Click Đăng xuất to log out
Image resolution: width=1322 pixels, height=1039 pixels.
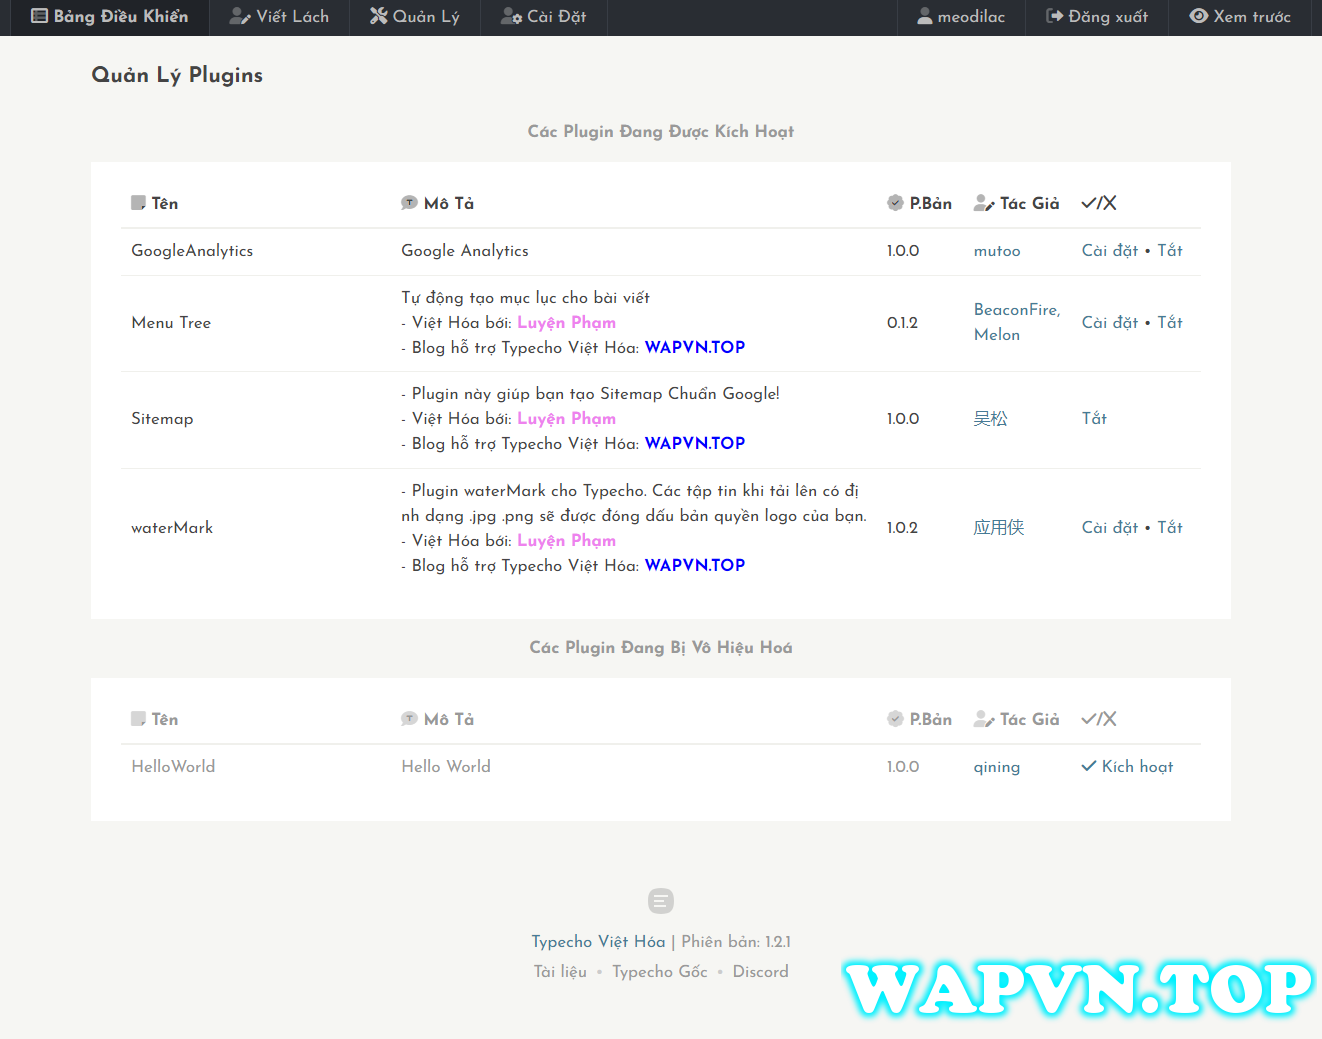[x=1097, y=17]
